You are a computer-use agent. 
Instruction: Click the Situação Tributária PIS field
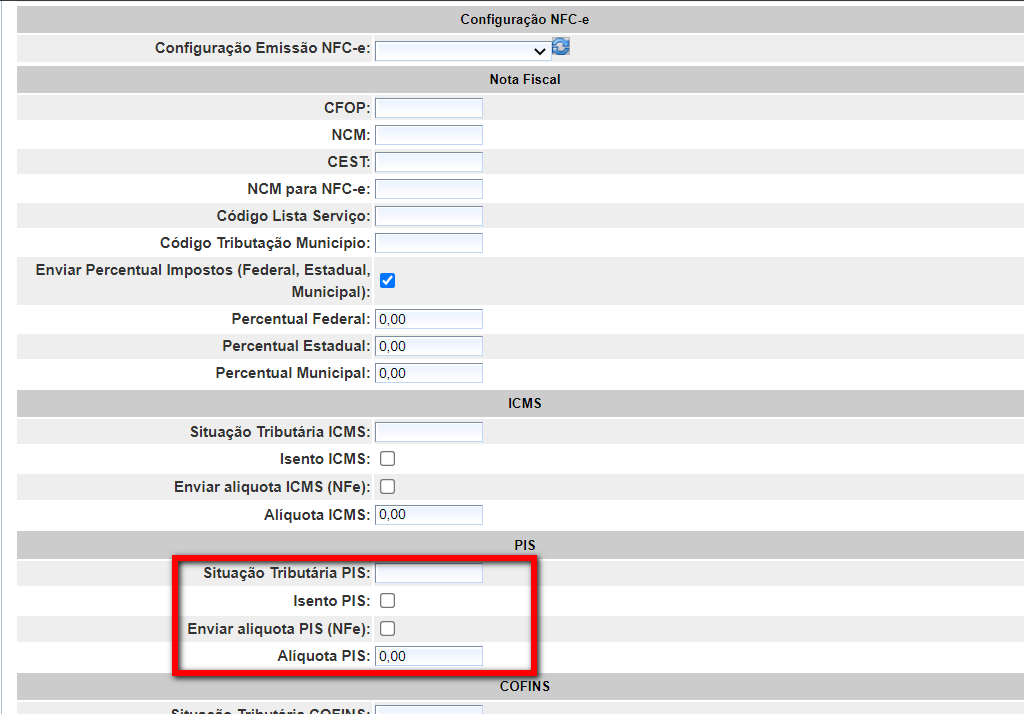(x=428, y=573)
